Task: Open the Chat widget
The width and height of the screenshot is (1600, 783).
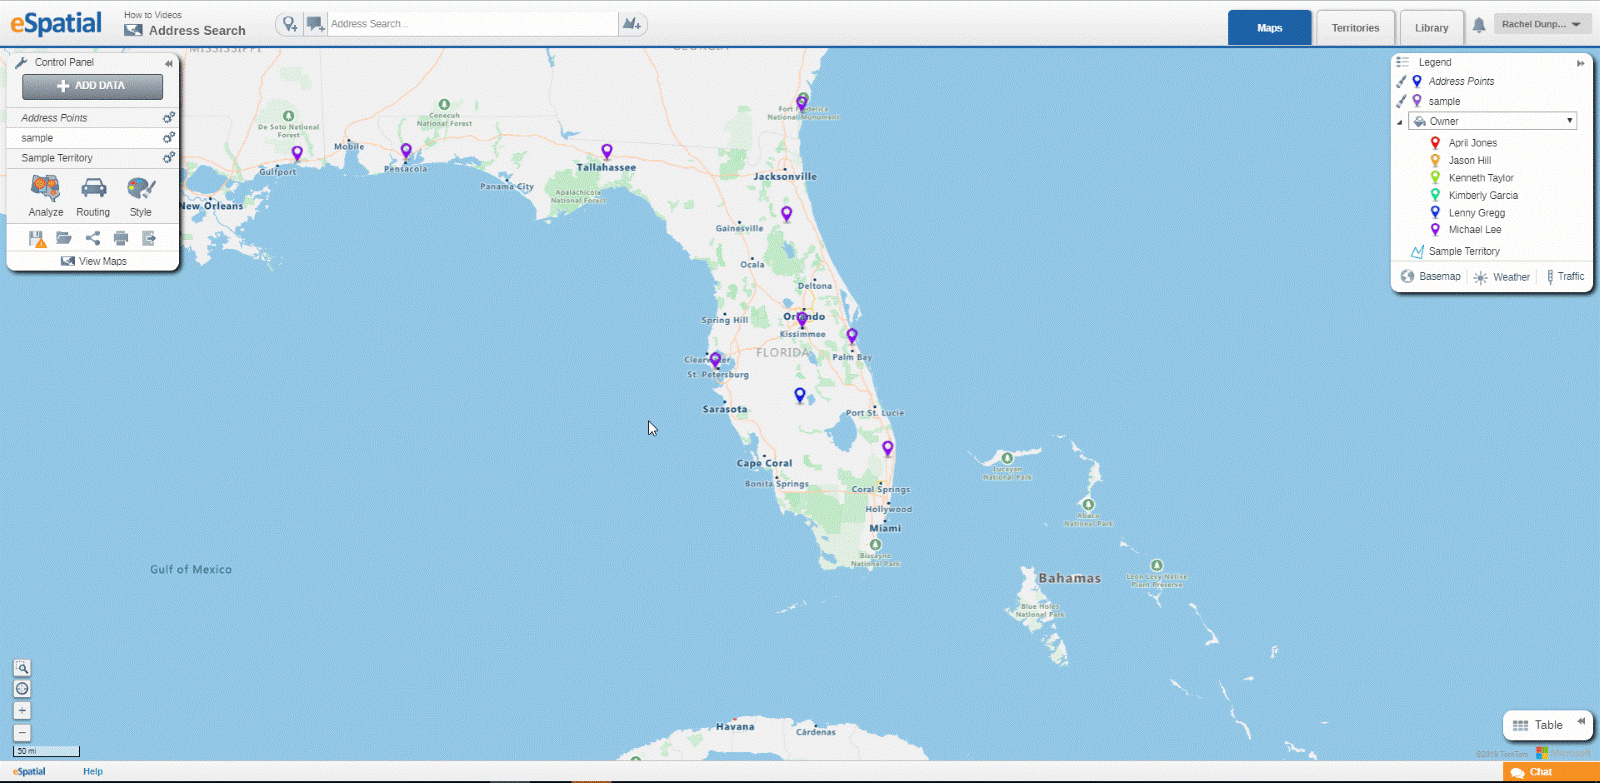Action: (x=1550, y=772)
